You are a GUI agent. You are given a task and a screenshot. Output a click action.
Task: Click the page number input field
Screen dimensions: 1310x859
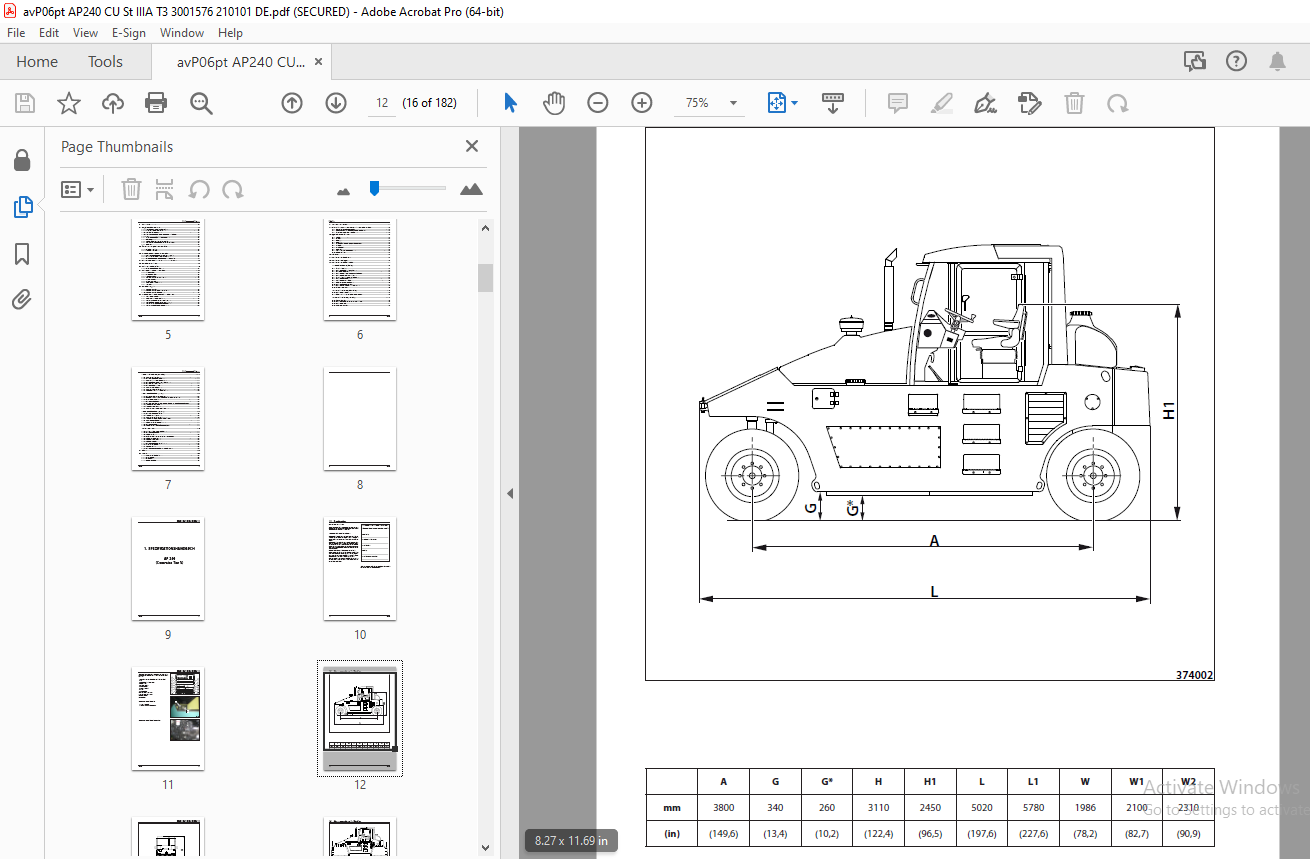(x=382, y=103)
